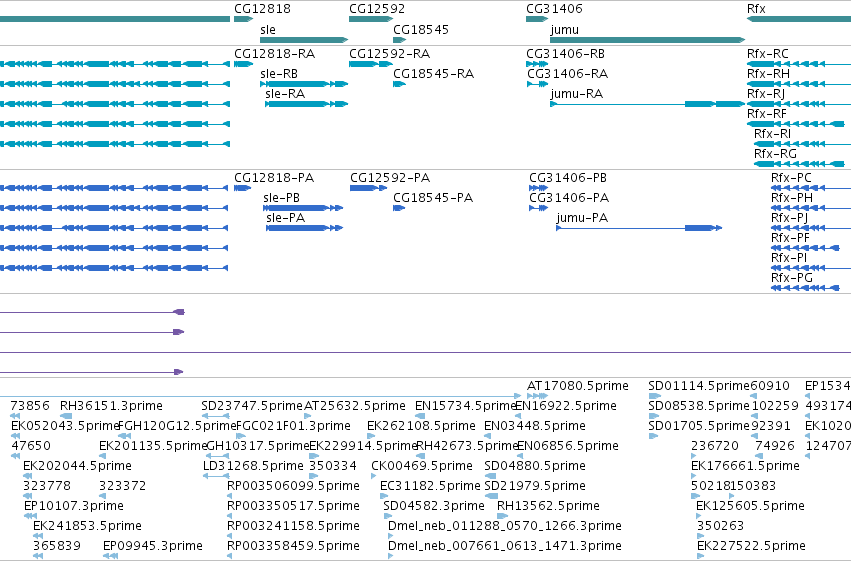Open the CG31406 gene label
851x561 pixels.
click(x=554, y=9)
